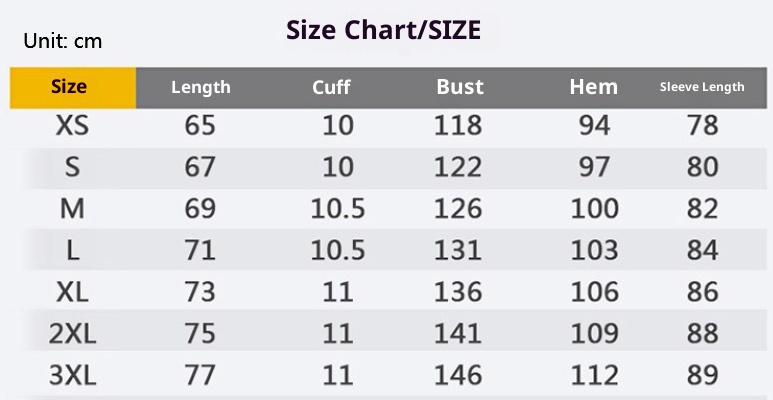
Task: Click the sleeve length value 89
Action: 703,375
